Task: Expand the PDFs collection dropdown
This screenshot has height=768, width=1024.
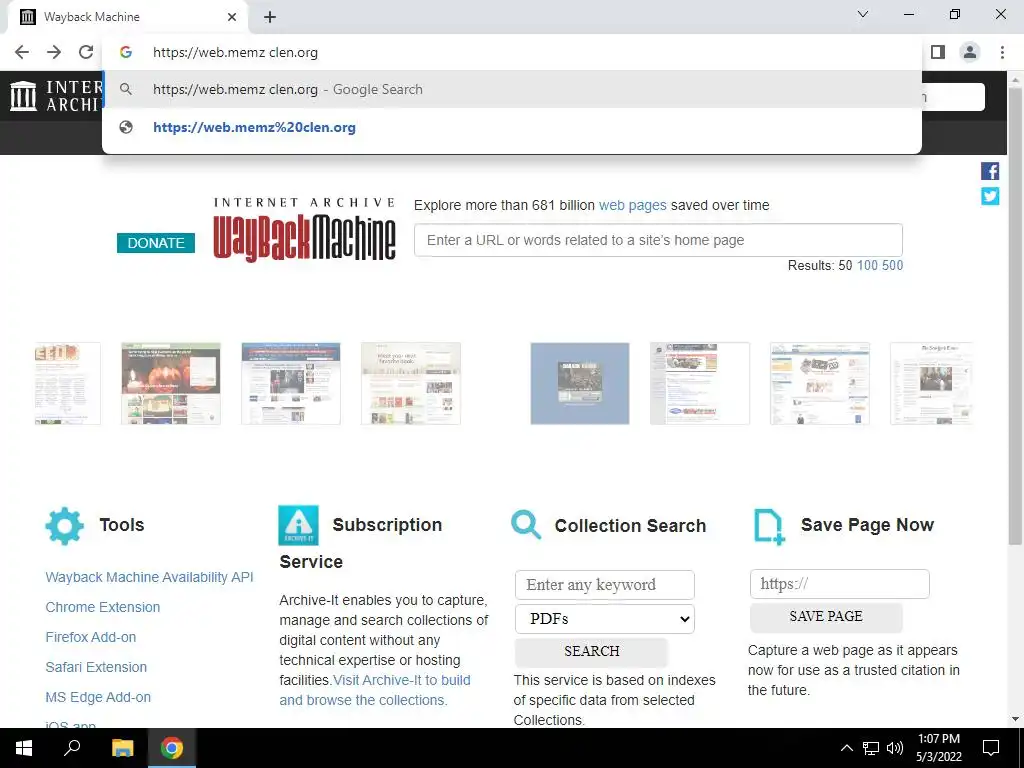Action: click(605, 619)
